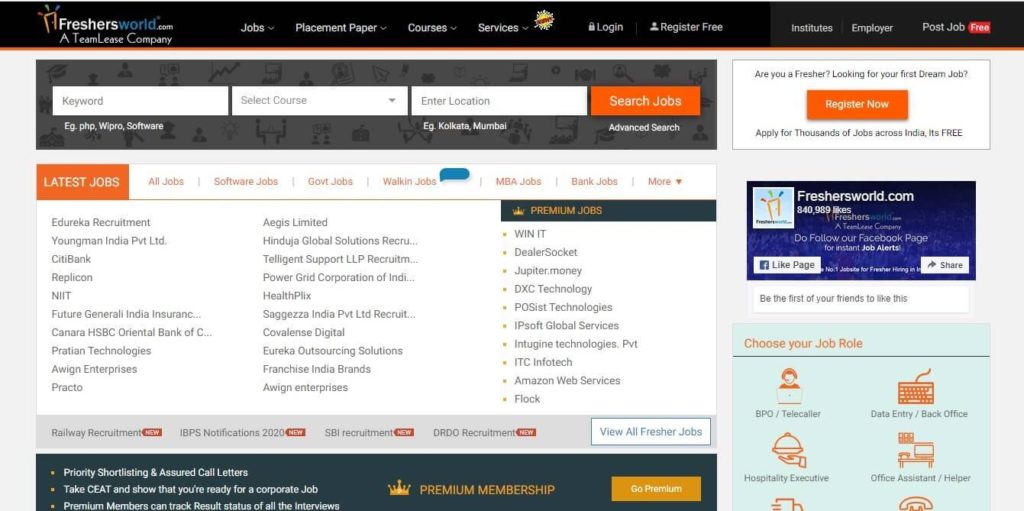1024x511 pixels.
Task: Open Advanced Search
Action: 644,127
